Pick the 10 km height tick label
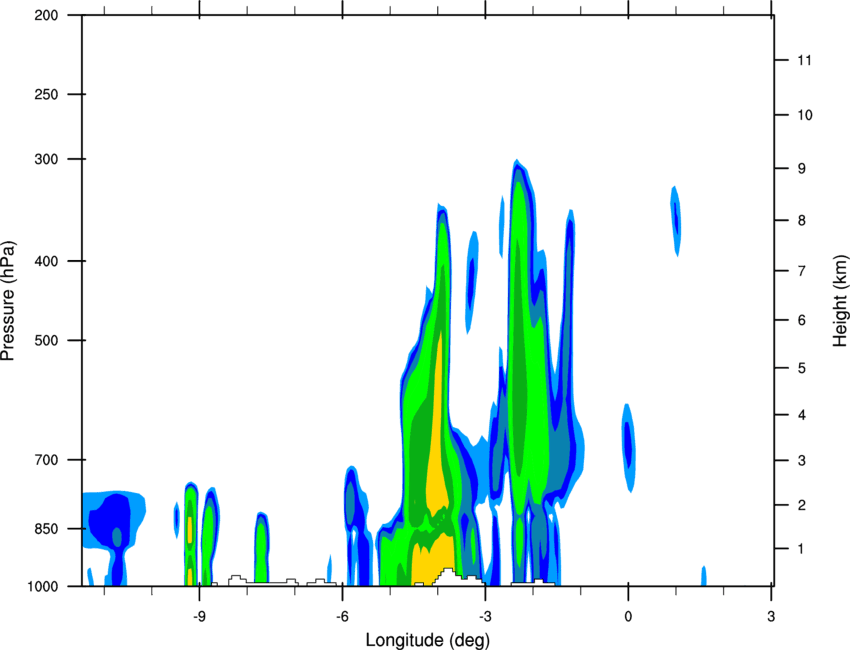 (804, 115)
